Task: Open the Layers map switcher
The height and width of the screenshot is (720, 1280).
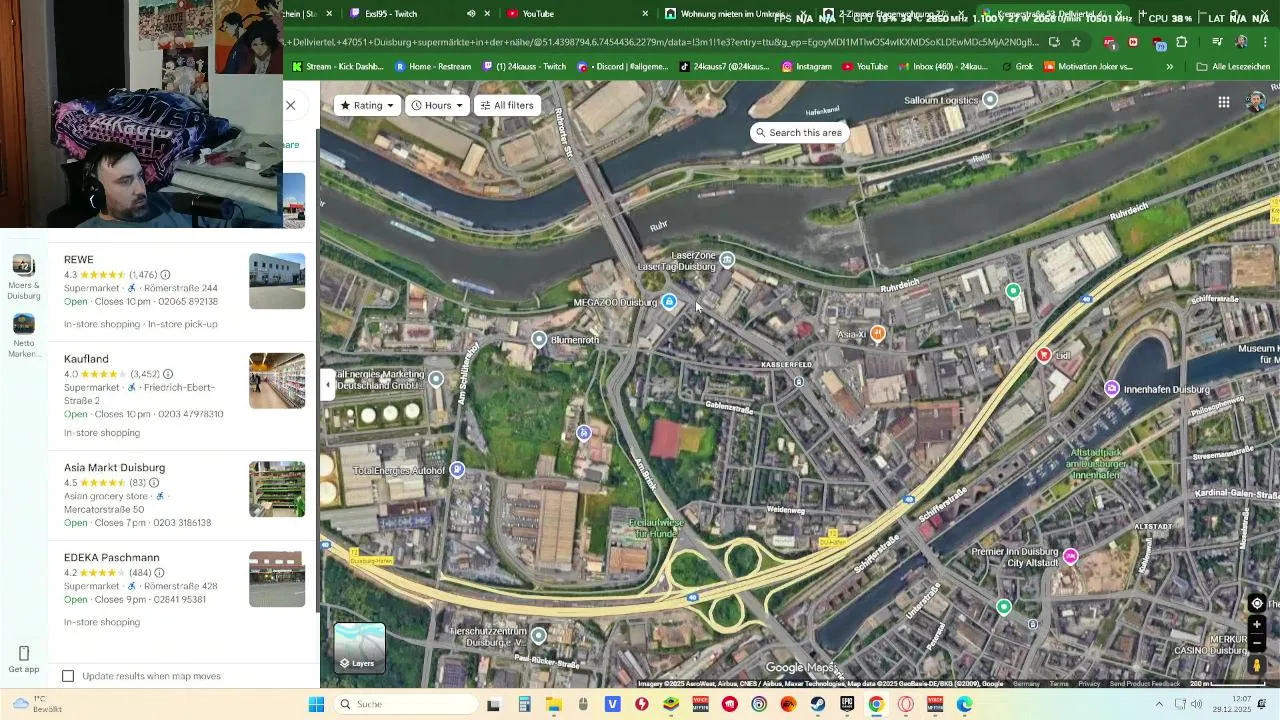Action: (x=359, y=648)
